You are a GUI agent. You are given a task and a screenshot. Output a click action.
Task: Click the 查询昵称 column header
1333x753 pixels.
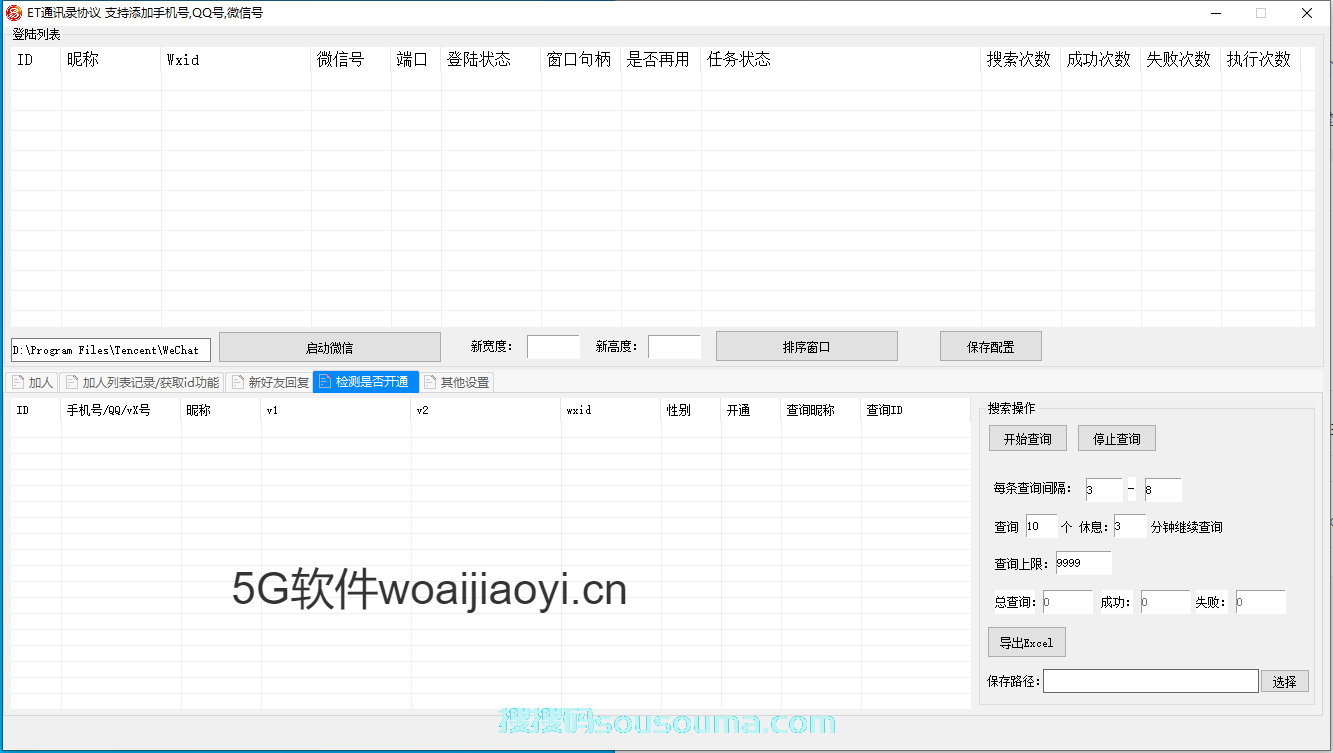point(821,410)
